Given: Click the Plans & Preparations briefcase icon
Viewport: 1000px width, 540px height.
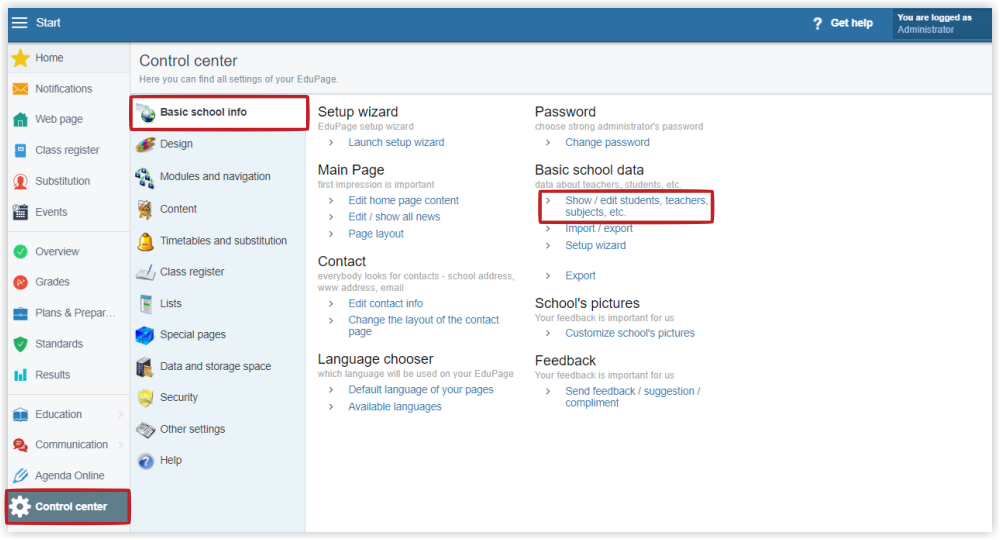Looking at the screenshot, I should (20, 313).
